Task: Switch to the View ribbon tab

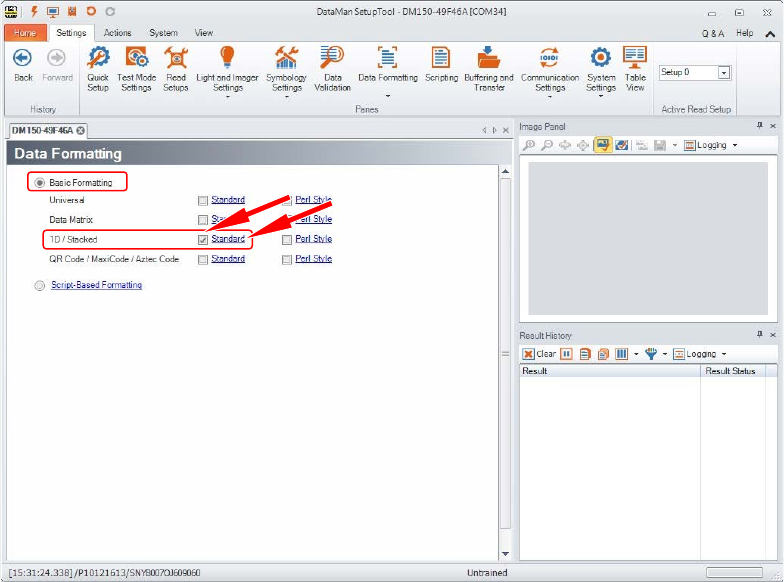Action: 204,33
